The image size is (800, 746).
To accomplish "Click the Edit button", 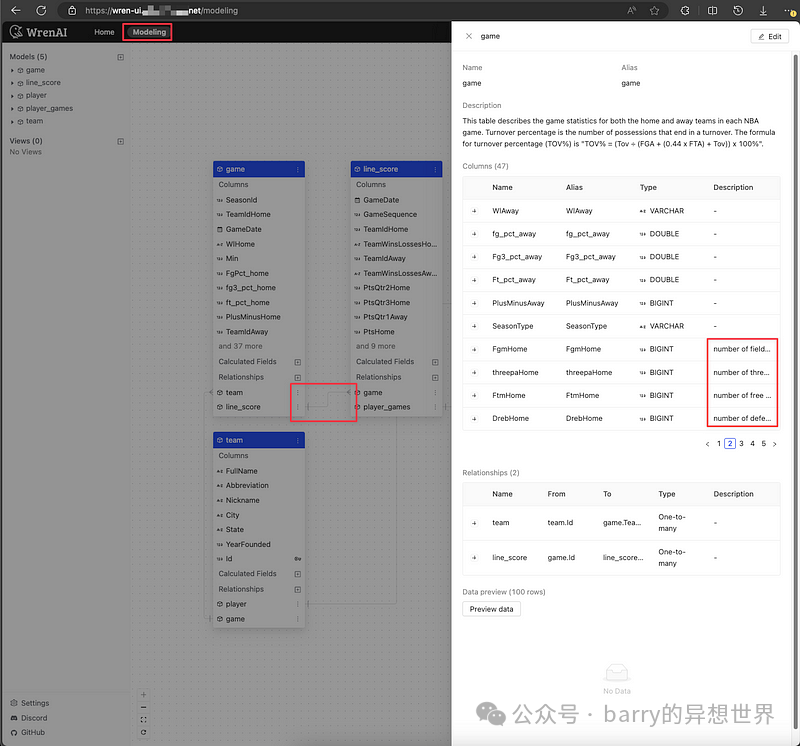I will point(769,36).
